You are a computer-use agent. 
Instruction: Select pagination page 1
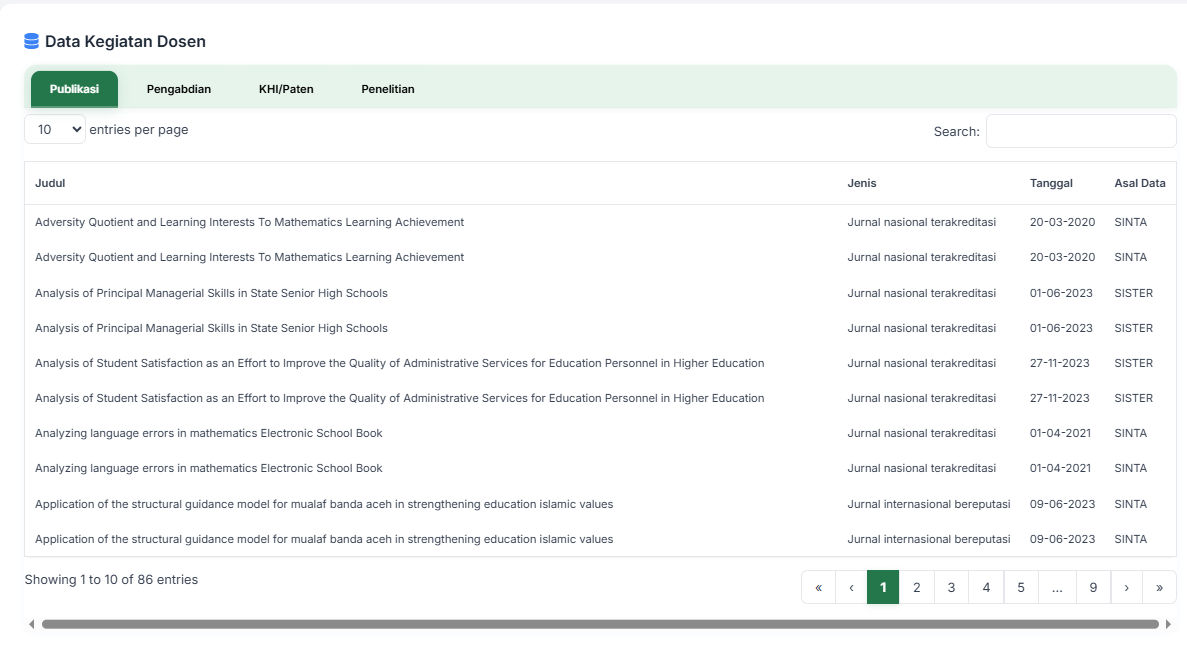click(x=883, y=587)
